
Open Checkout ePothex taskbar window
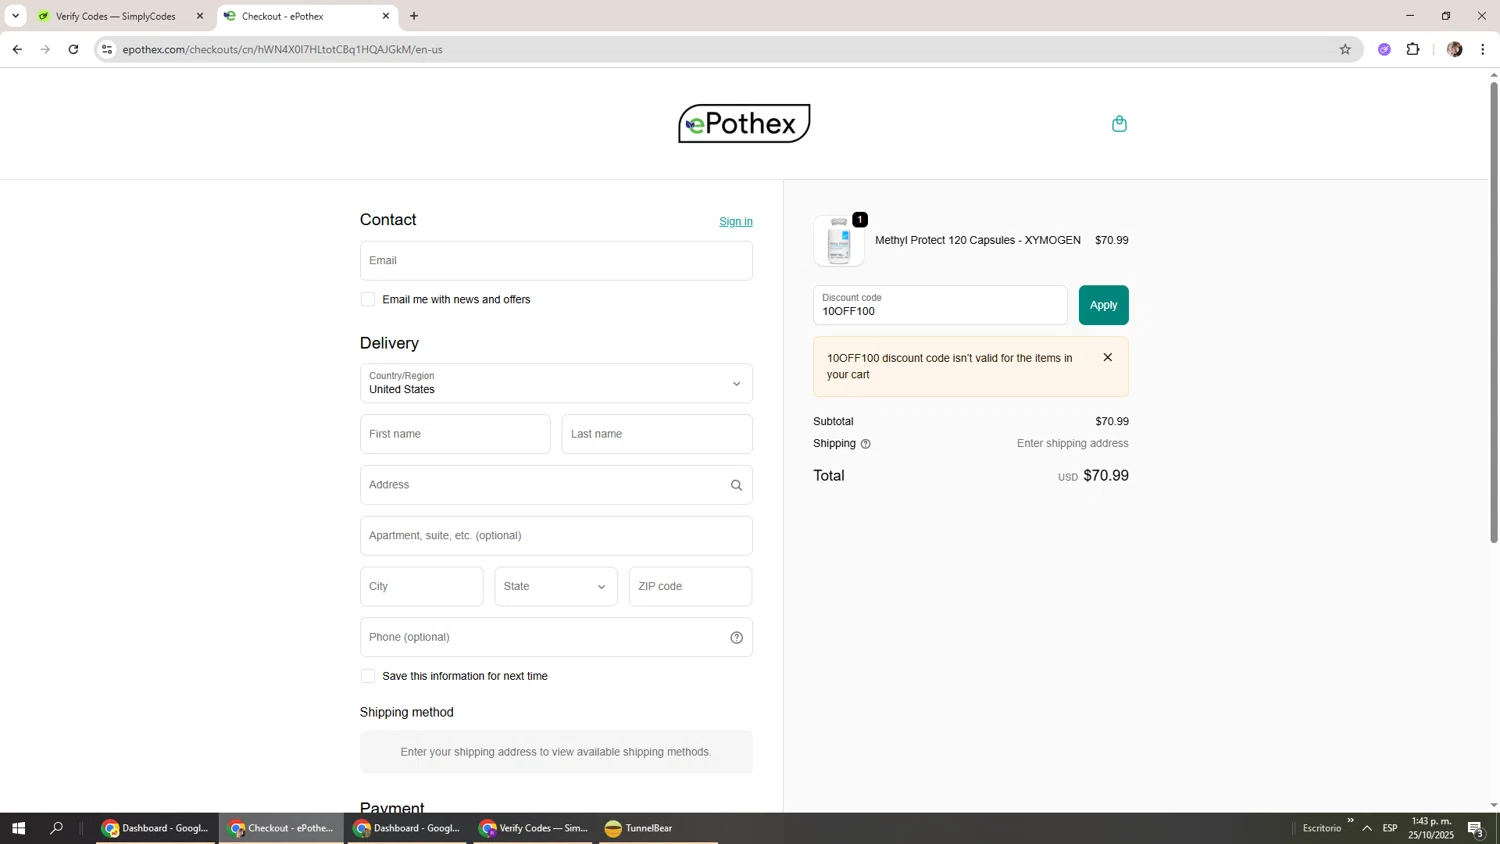[282, 828]
